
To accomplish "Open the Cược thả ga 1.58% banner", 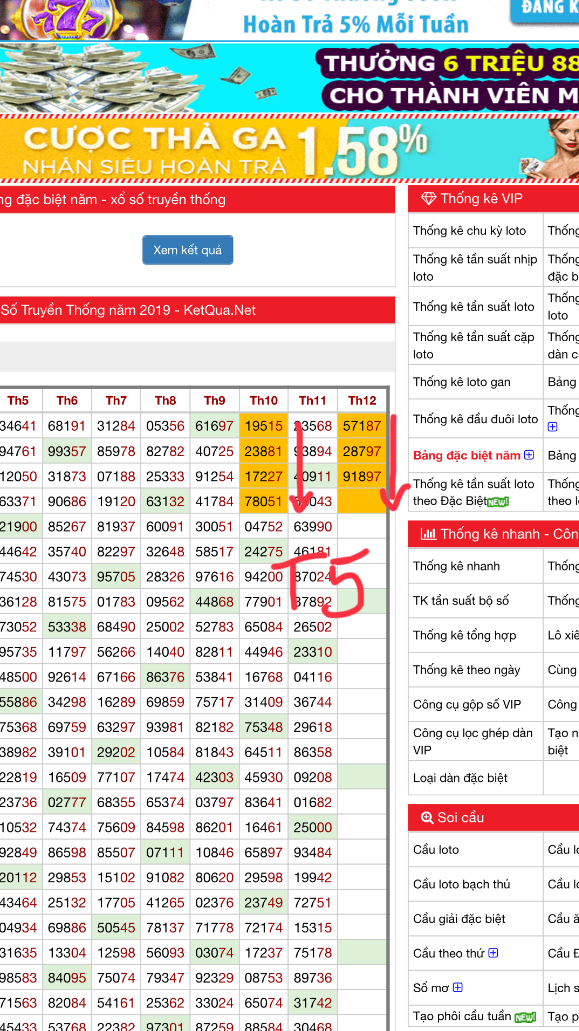I will click(x=289, y=147).
